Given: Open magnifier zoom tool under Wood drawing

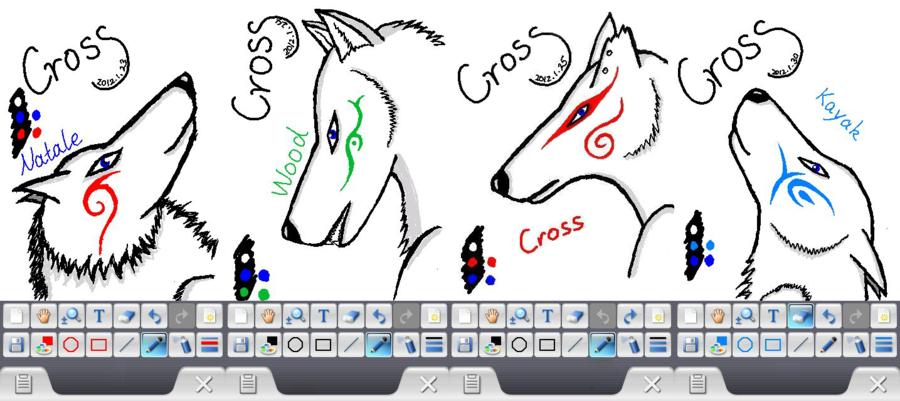Looking at the screenshot, I should pyautogui.click(x=296, y=316).
